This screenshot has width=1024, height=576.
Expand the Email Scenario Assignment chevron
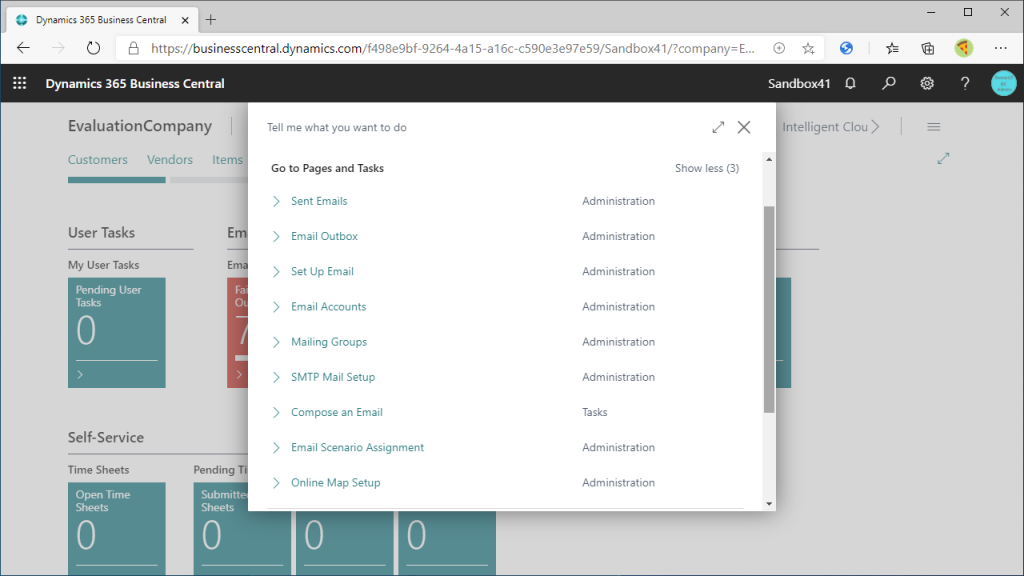276,448
